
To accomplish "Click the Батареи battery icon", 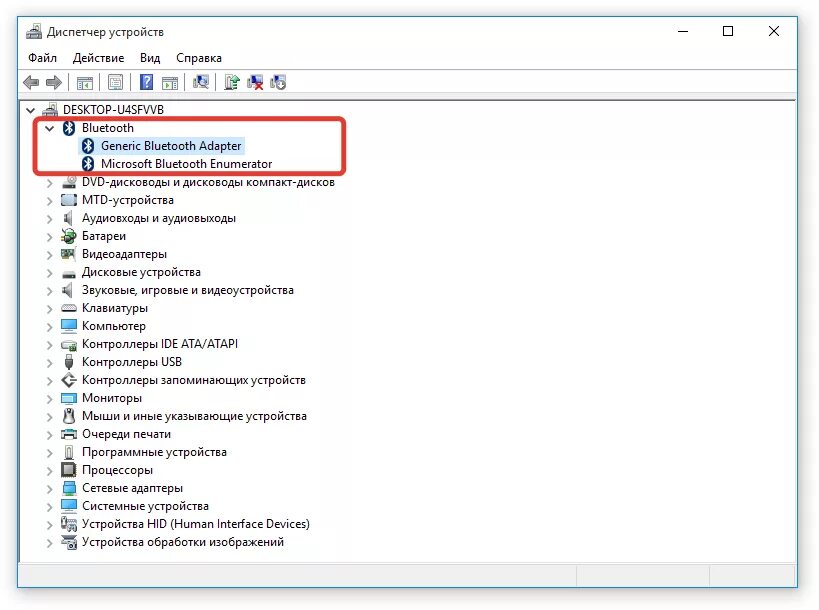I will coord(69,236).
